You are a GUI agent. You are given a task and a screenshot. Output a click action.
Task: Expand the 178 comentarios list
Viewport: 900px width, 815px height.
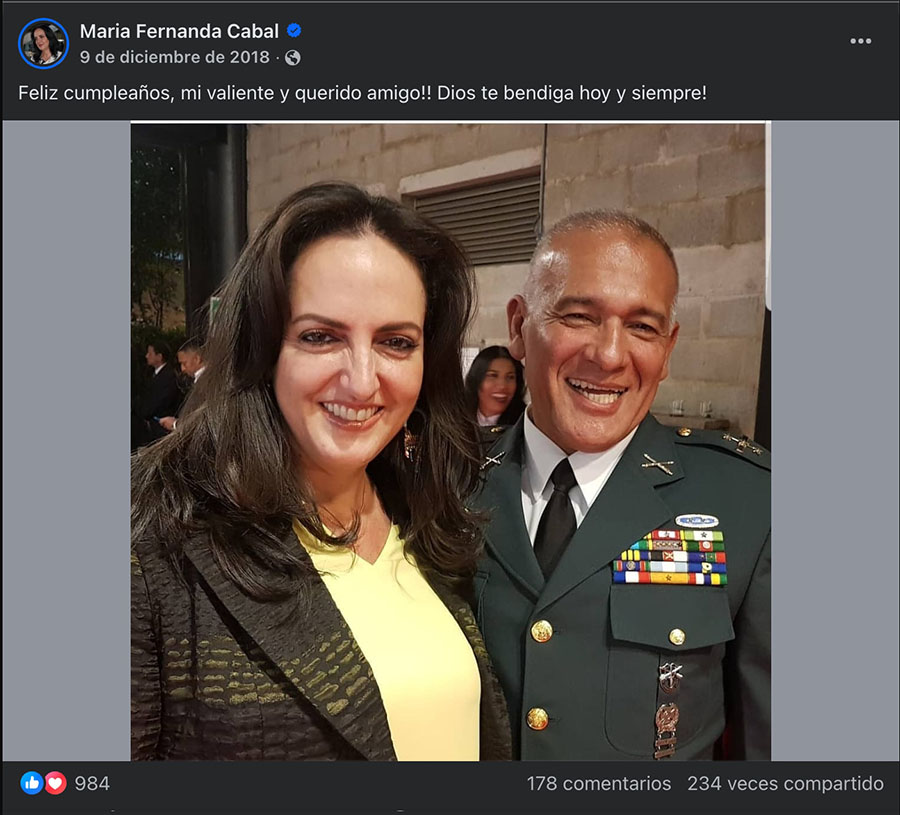tap(599, 783)
